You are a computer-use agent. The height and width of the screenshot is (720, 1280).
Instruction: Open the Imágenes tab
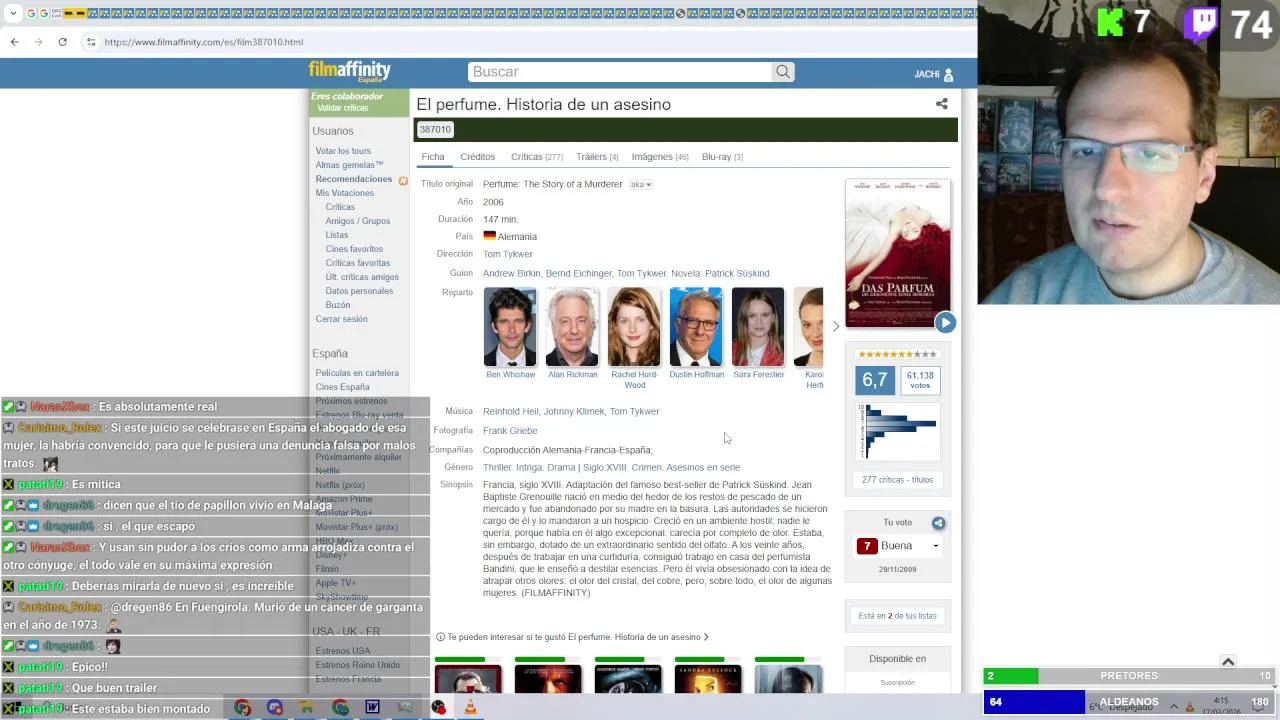pyautogui.click(x=660, y=157)
